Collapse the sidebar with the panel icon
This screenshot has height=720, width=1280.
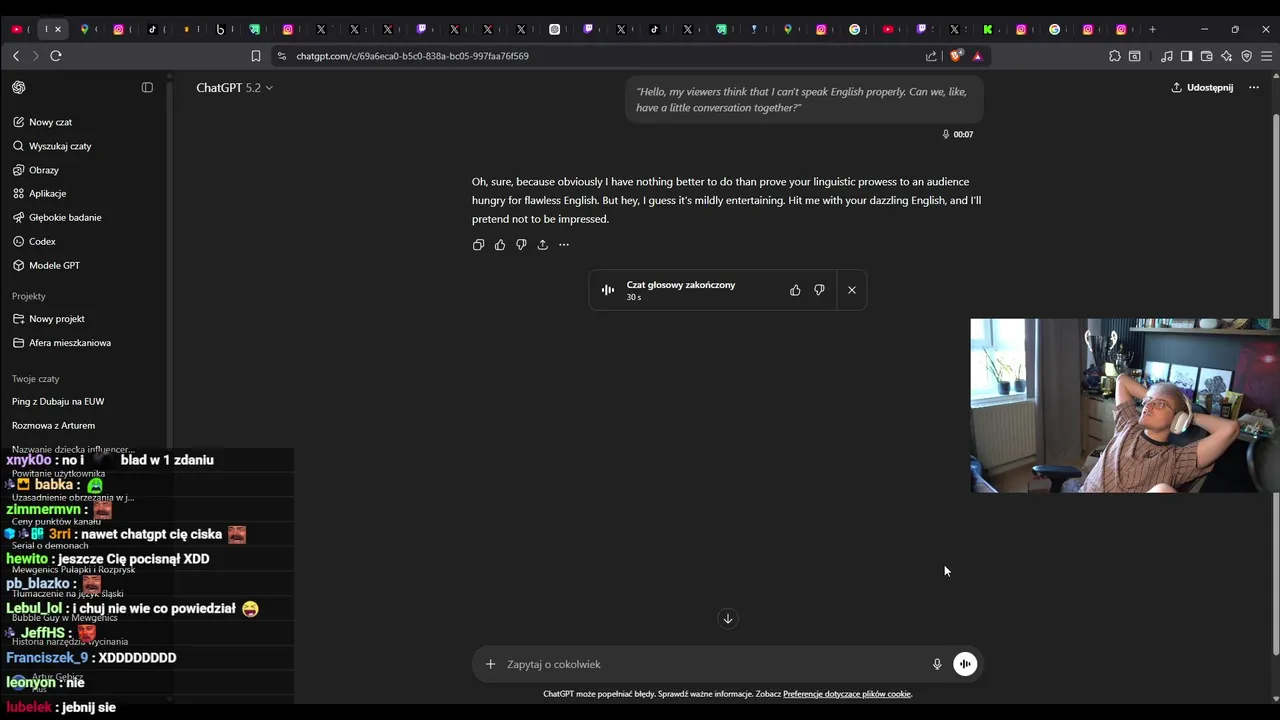click(147, 88)
